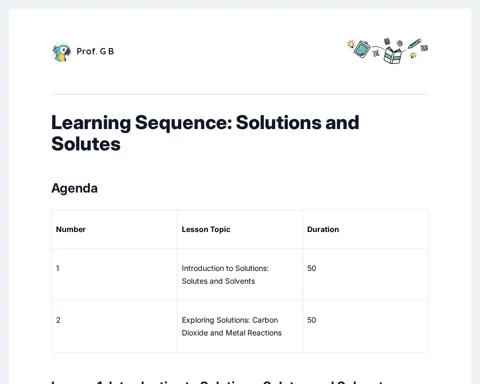Click the yellow lightbulb doodle top left
Viewport: 480px width, 384px height.
point(350,44)
